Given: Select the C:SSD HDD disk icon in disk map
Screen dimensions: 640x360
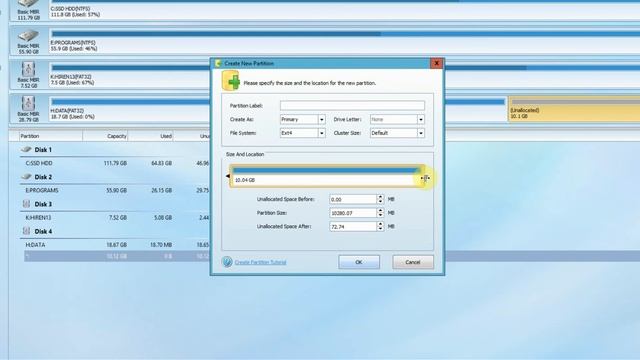Looking at the screenshot, I should coord(28,4).
